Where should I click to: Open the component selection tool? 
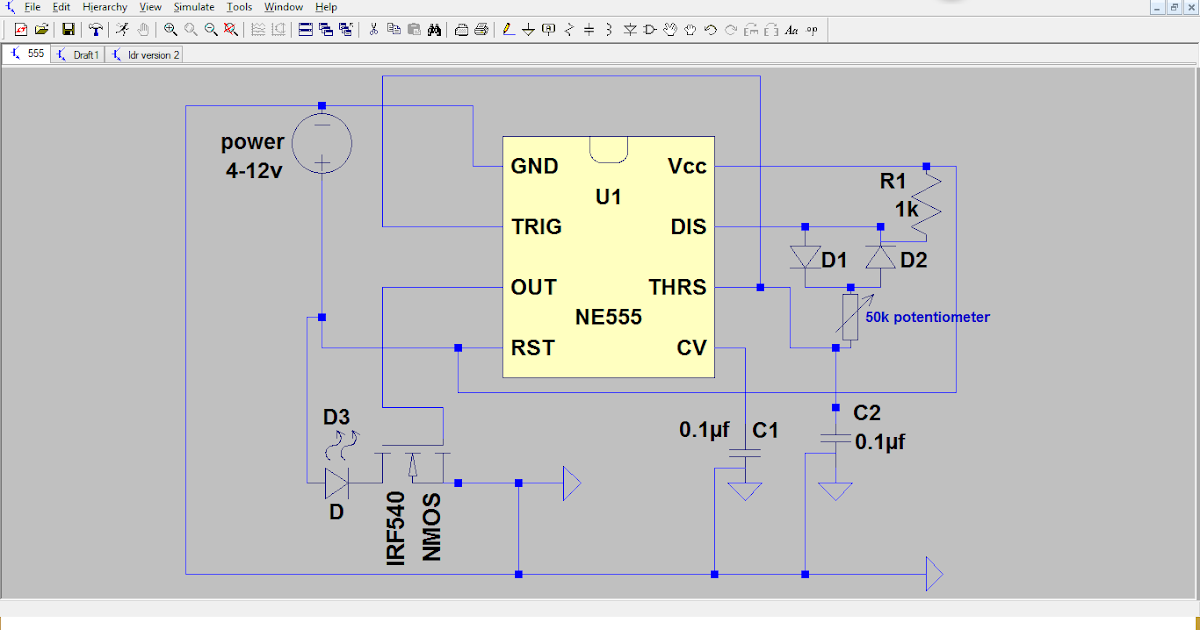[x=650, y=30]
